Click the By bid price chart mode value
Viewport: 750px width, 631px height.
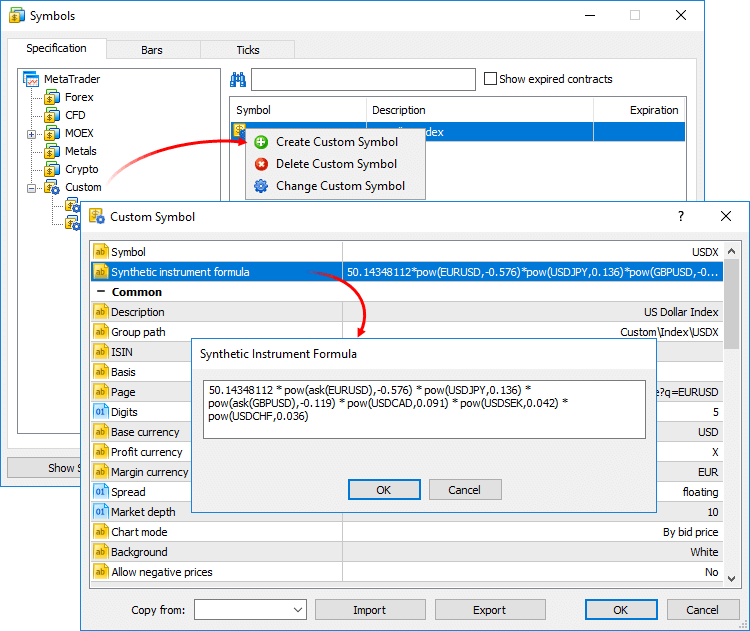pos(691,532)
